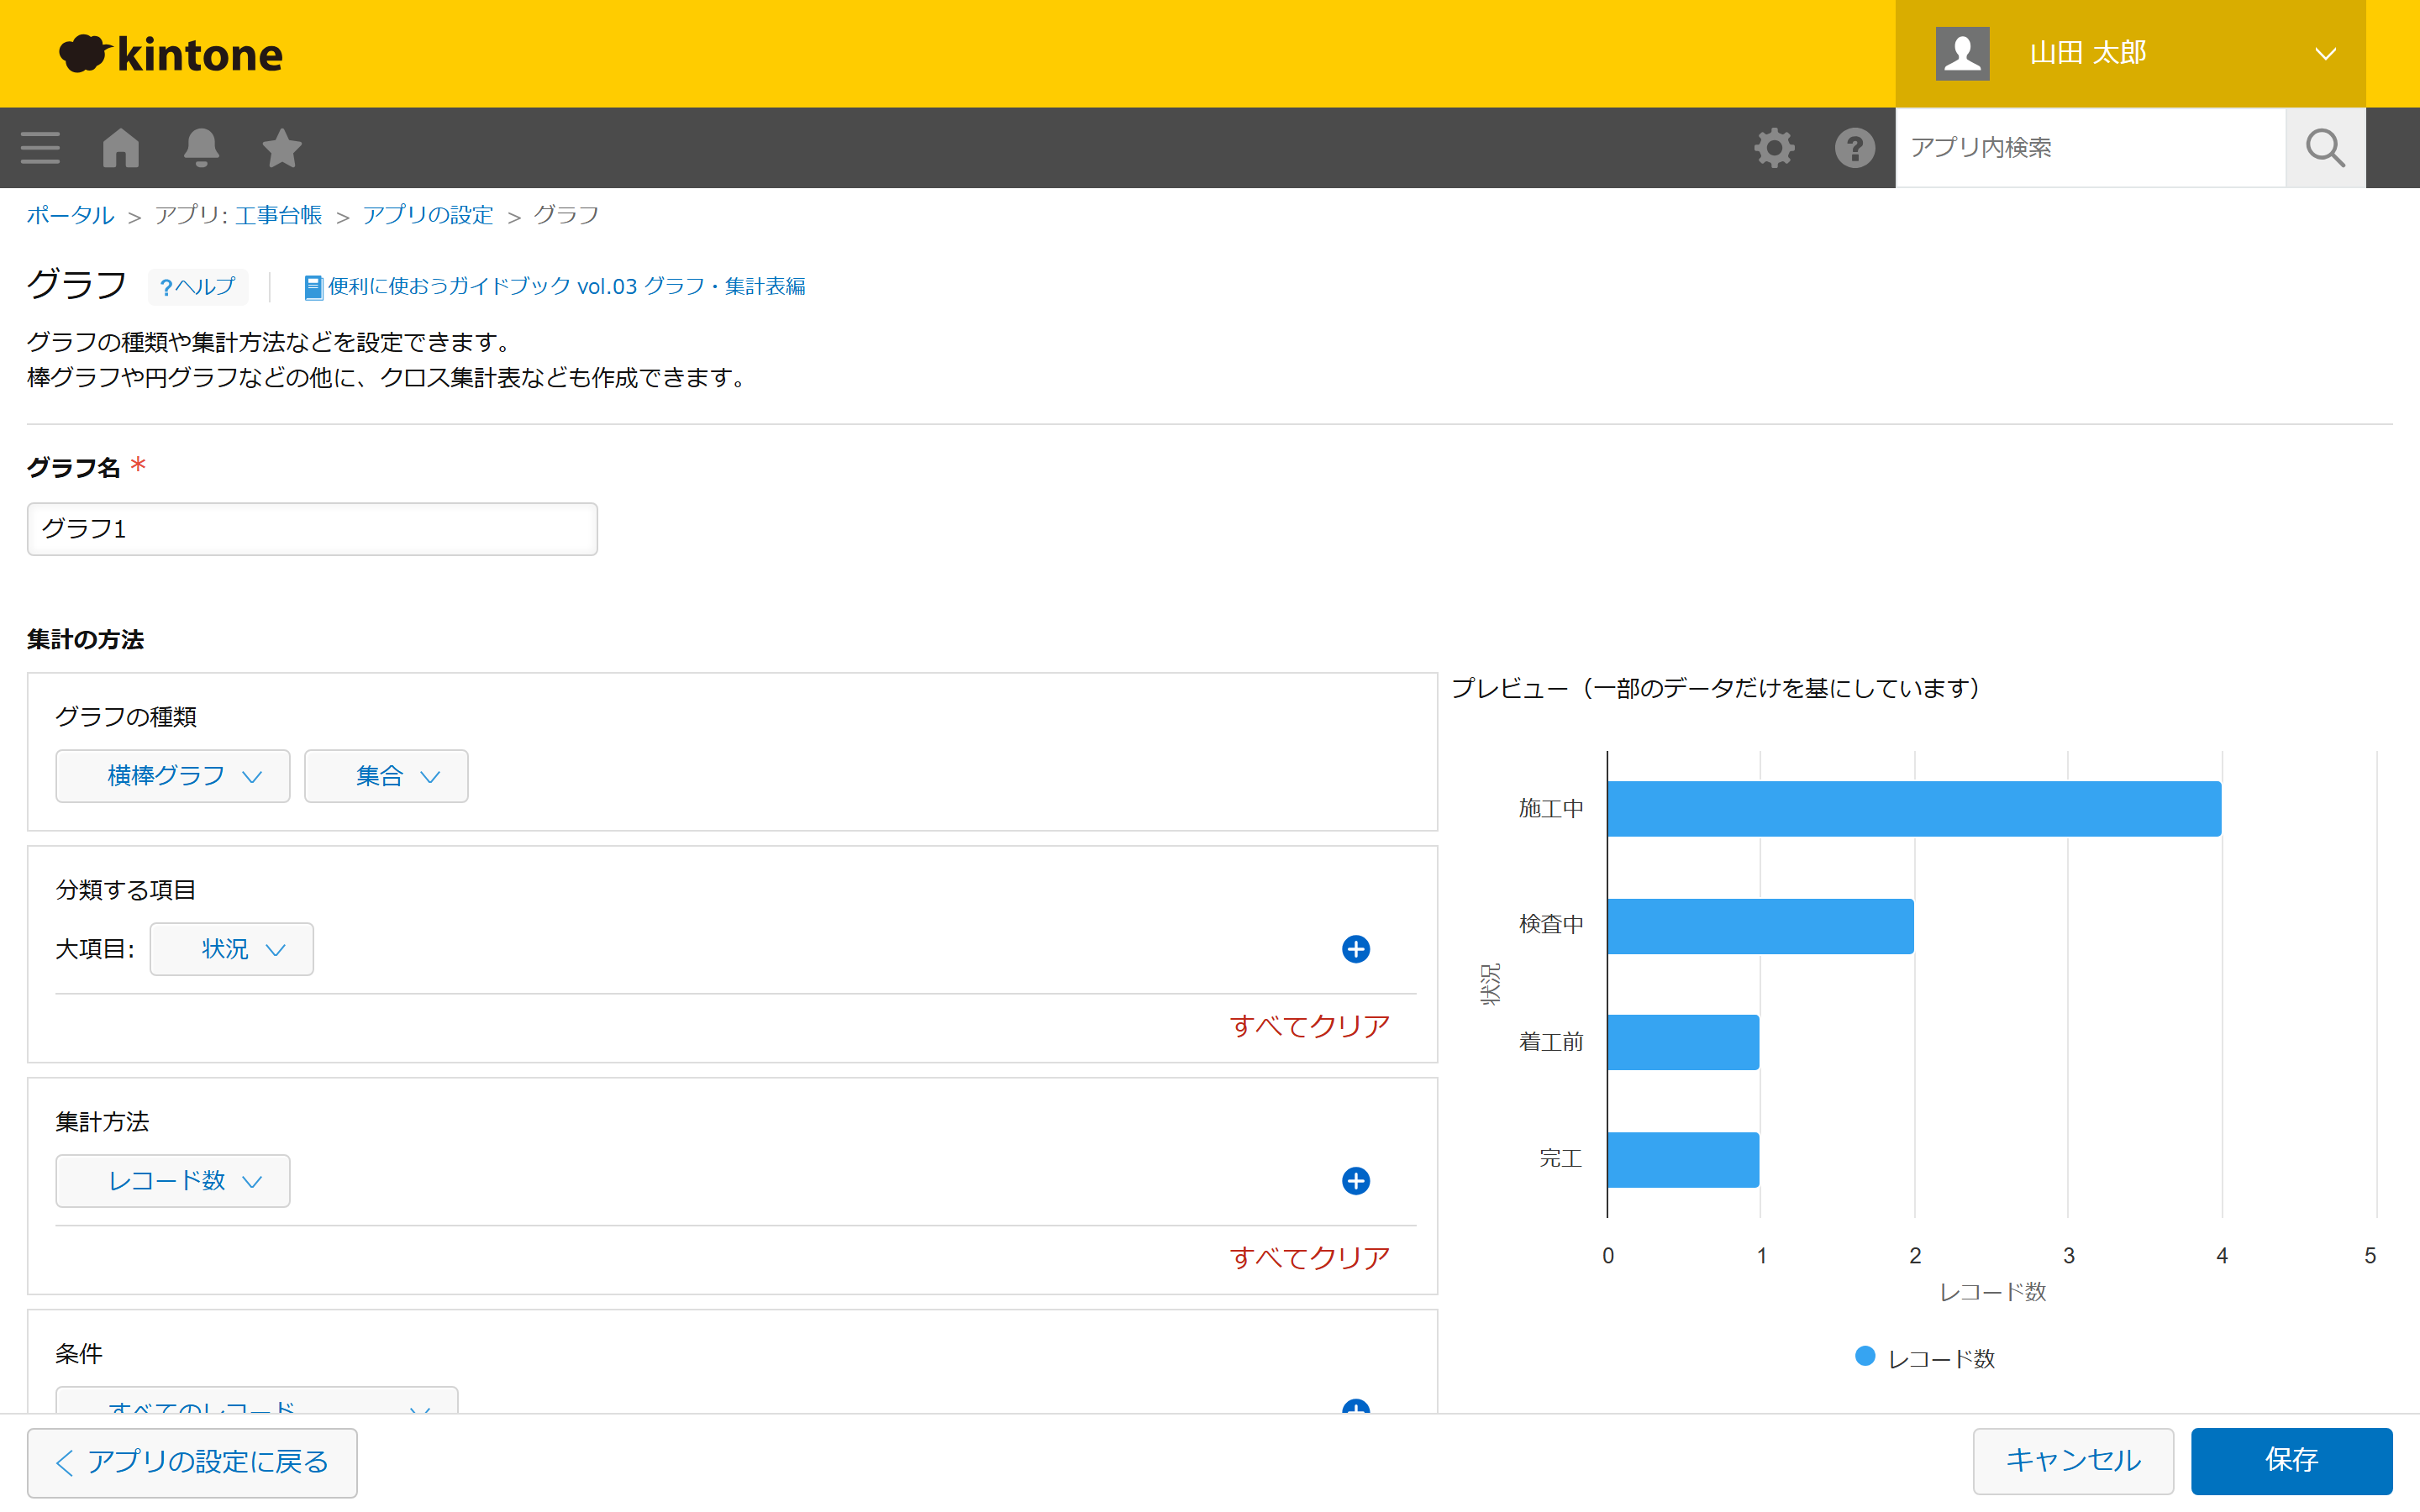Click the 大項目: label

click(x=95, y=949)
